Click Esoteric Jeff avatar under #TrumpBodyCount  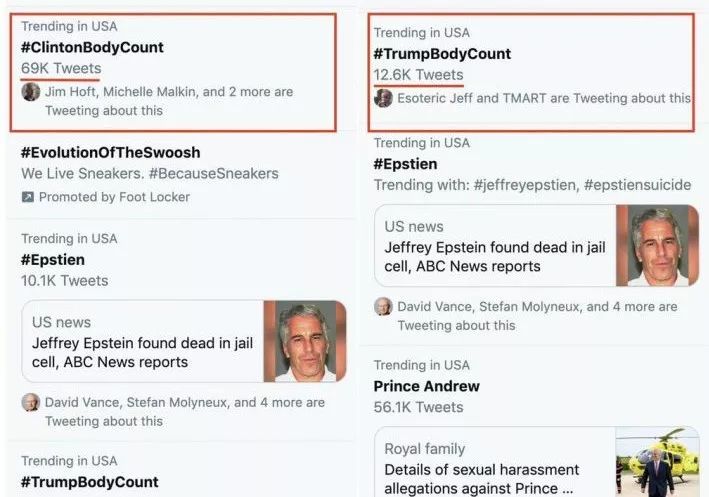tap(383, 98)
